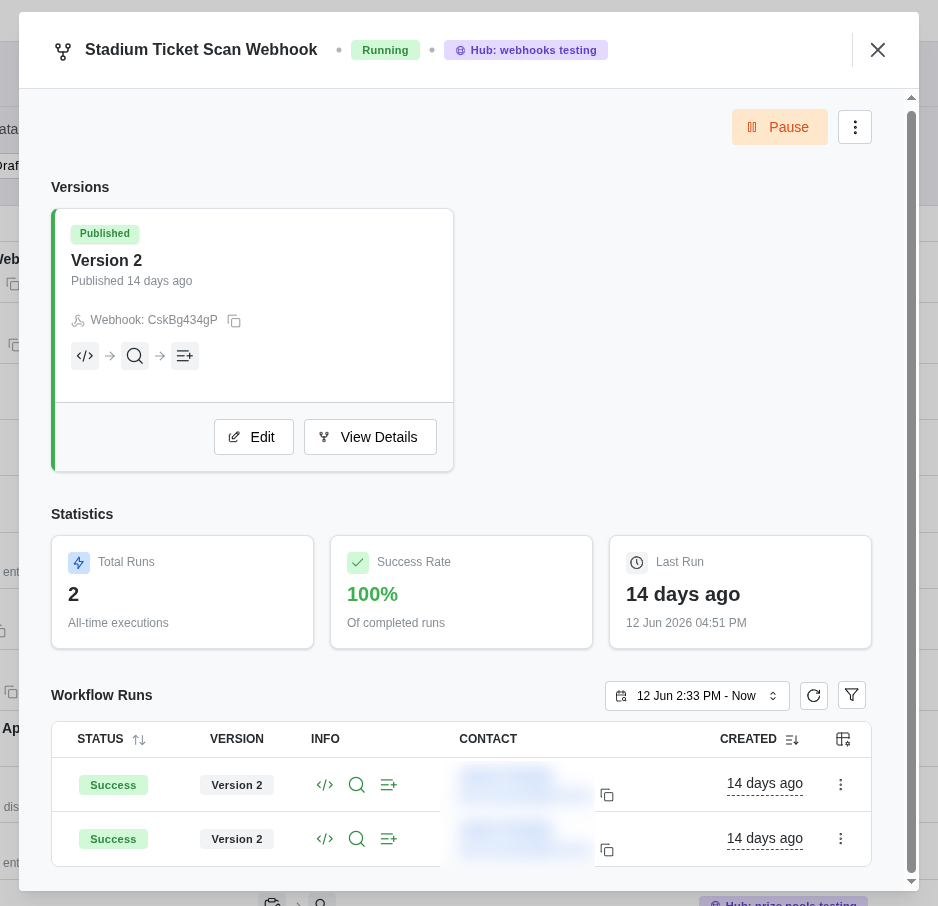Refresh the workflow runs list

814,695
